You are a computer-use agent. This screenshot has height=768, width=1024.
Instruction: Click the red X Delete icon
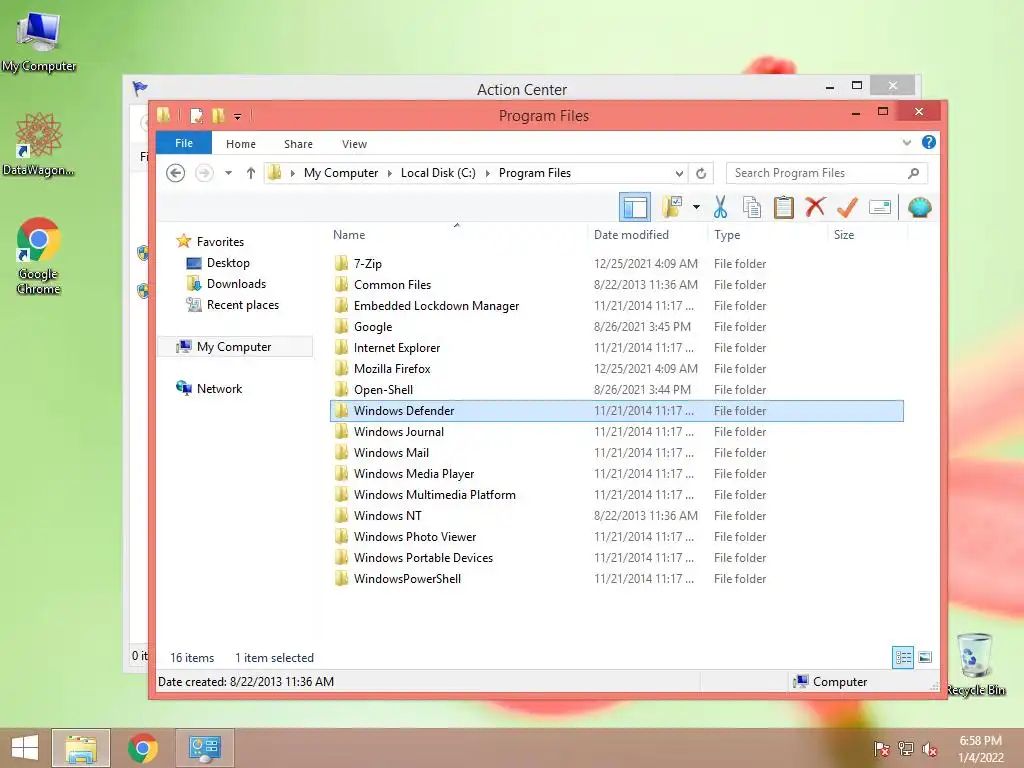pos(814,208)
